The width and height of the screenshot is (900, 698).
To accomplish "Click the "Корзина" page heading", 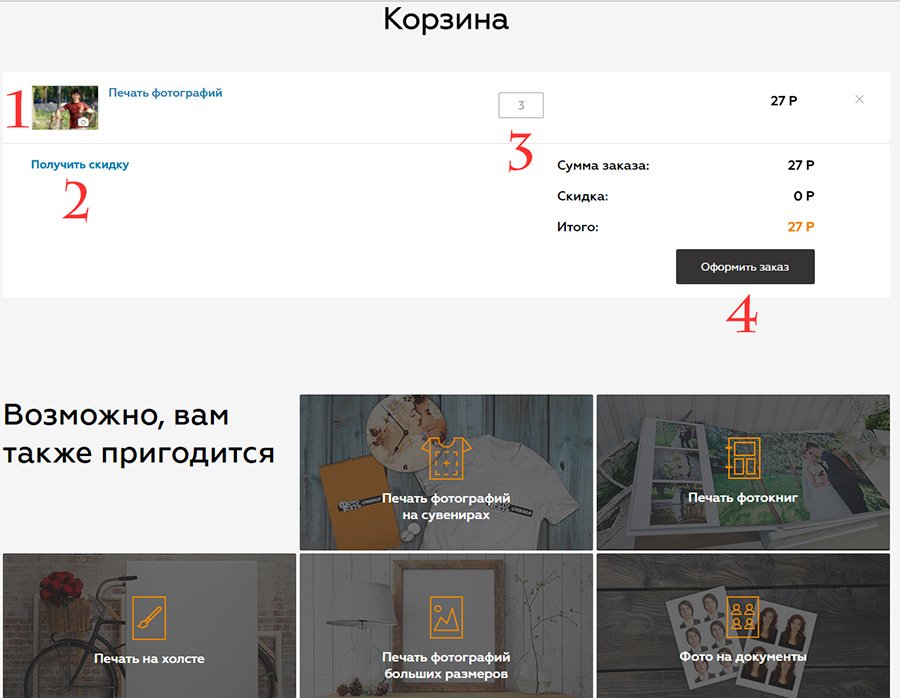I will (446, 20).
